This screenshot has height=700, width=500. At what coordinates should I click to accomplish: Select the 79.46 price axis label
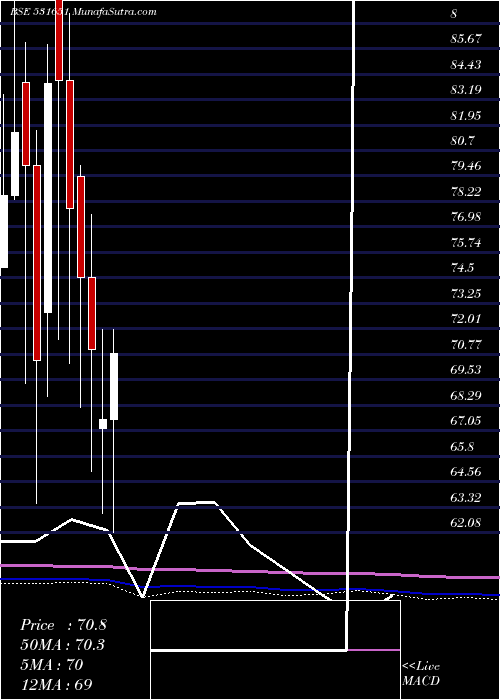click(466, 166)
